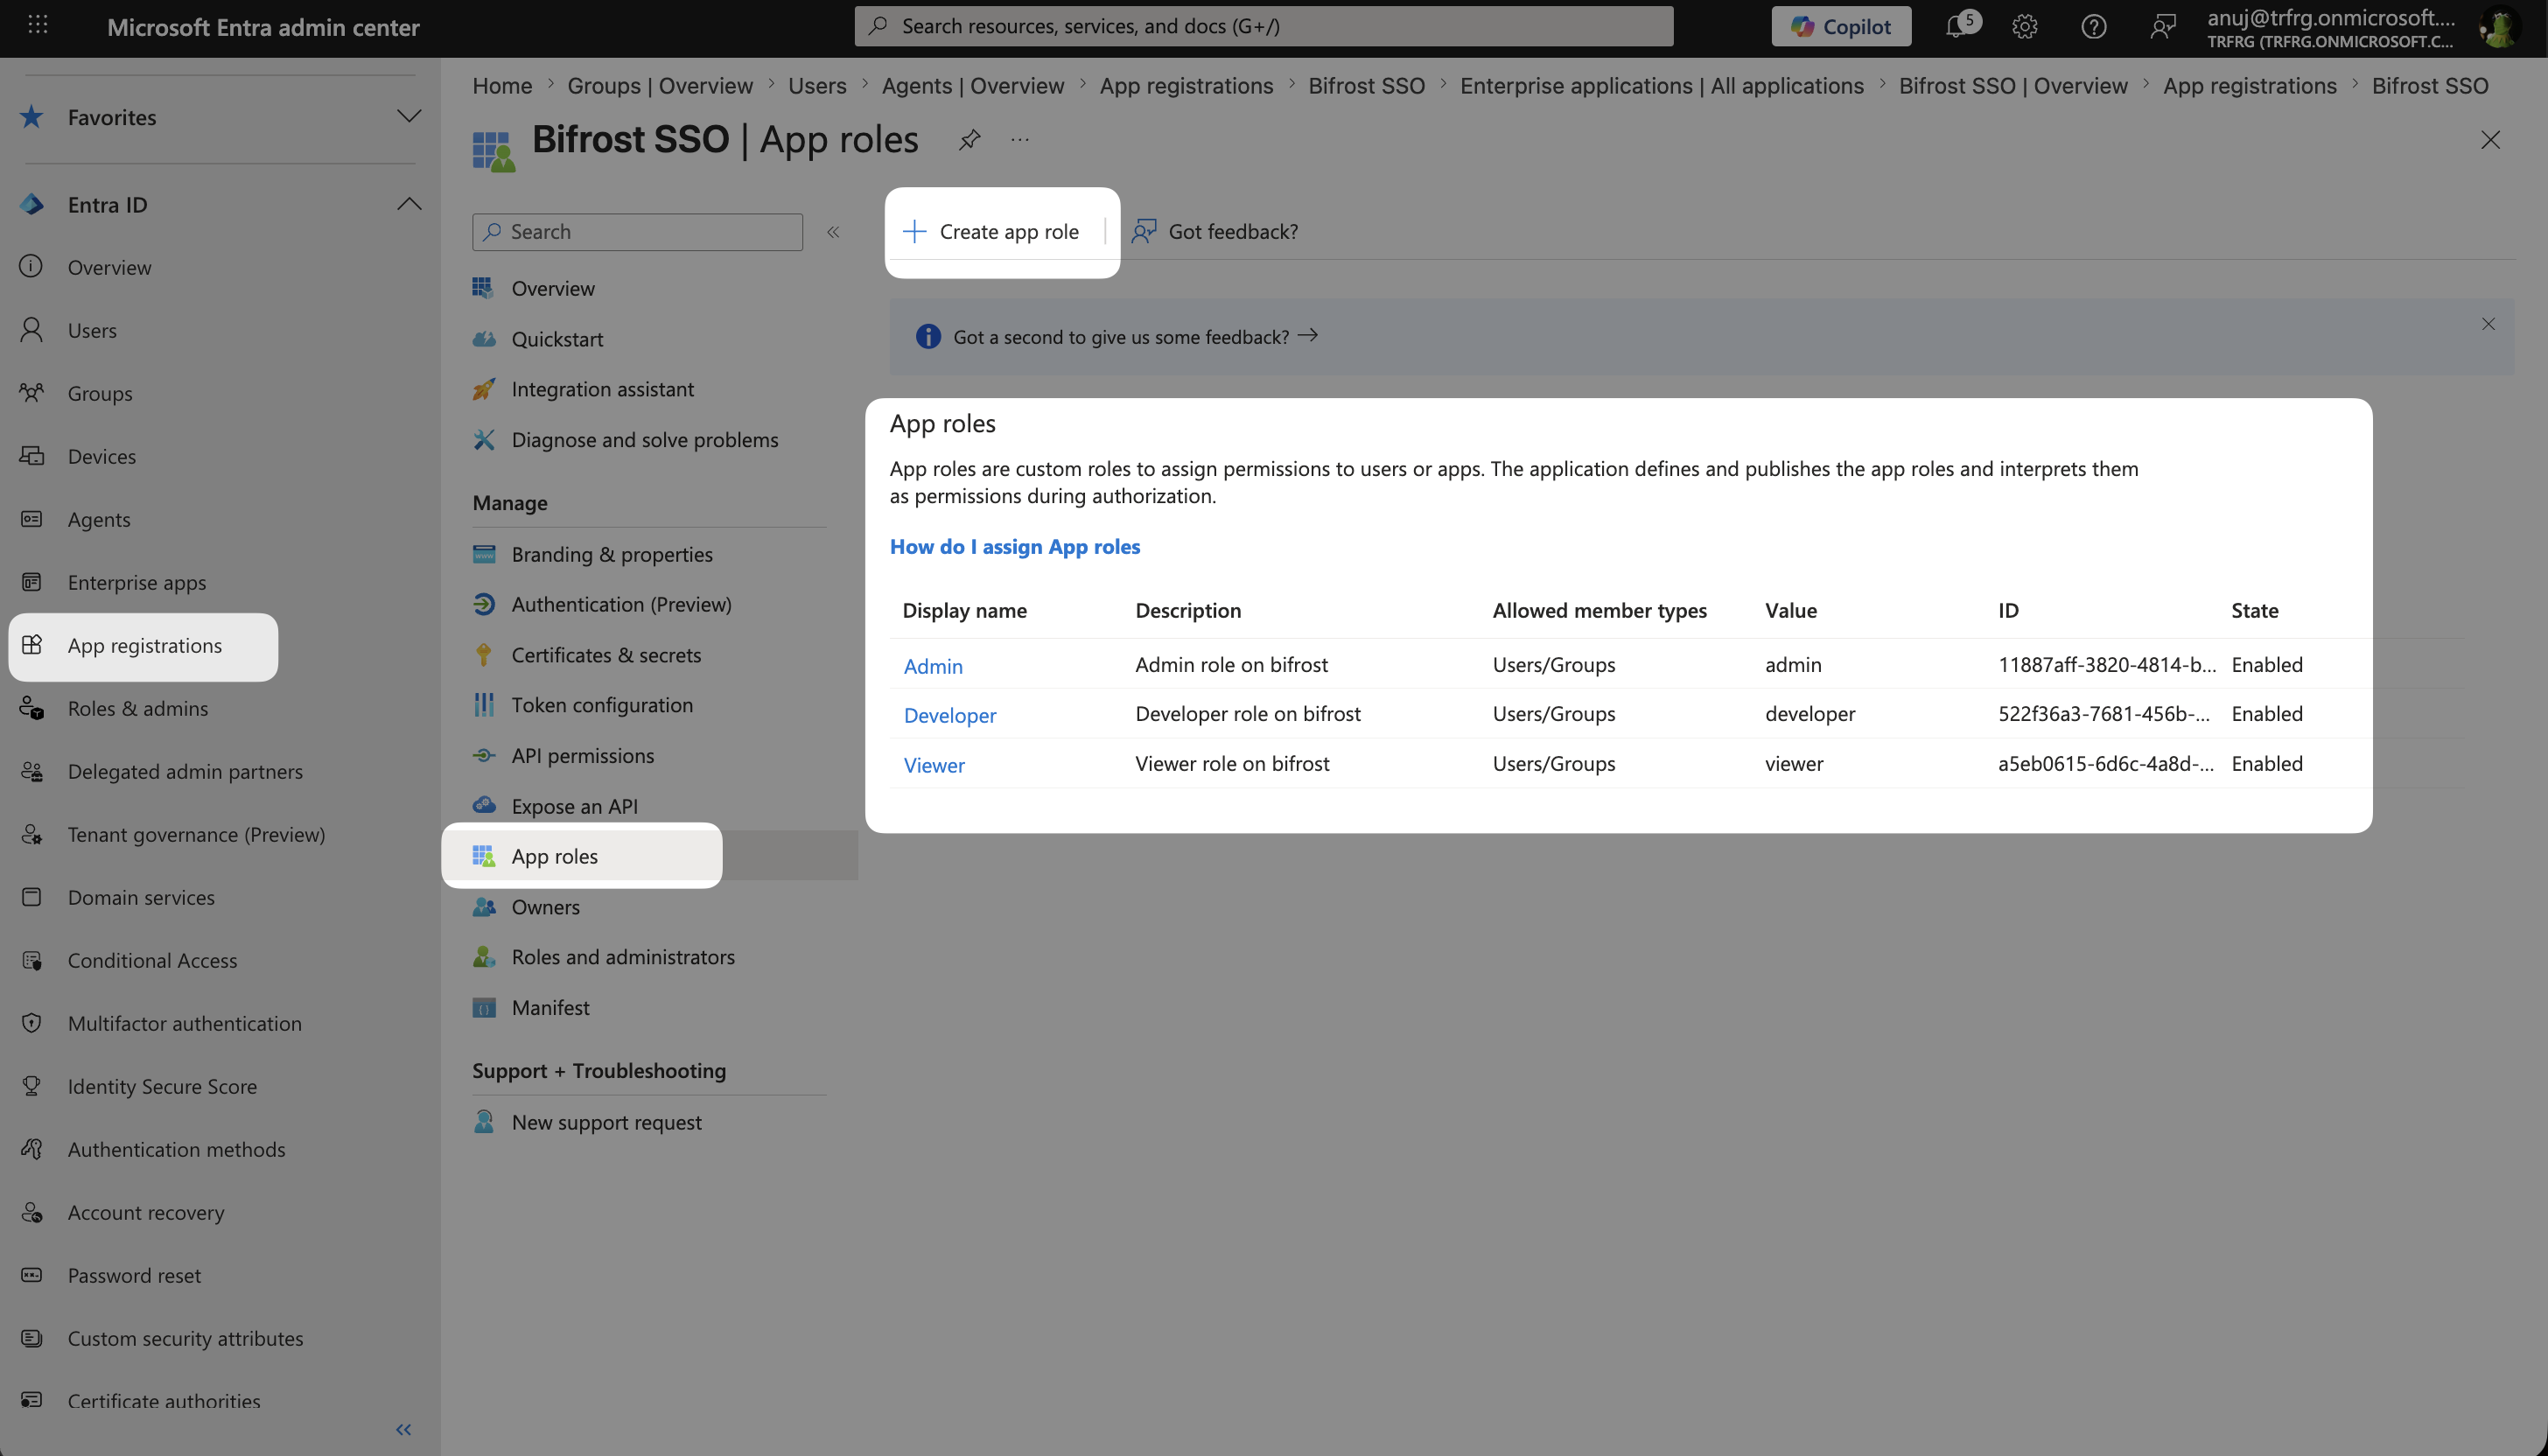Open the account avatar picture

coord(2498,26)
